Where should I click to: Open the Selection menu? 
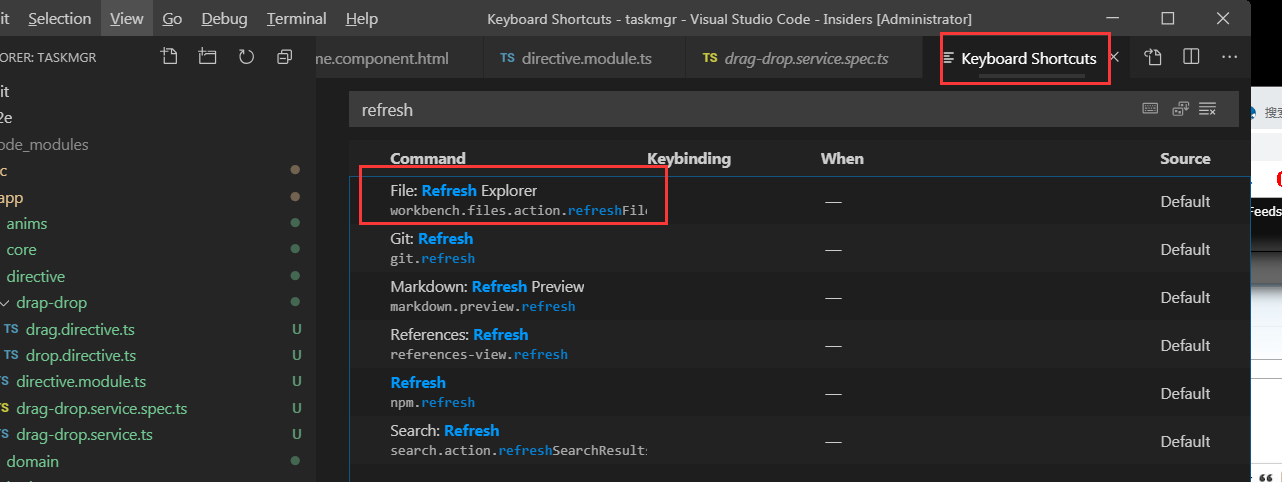click(59, 19)
